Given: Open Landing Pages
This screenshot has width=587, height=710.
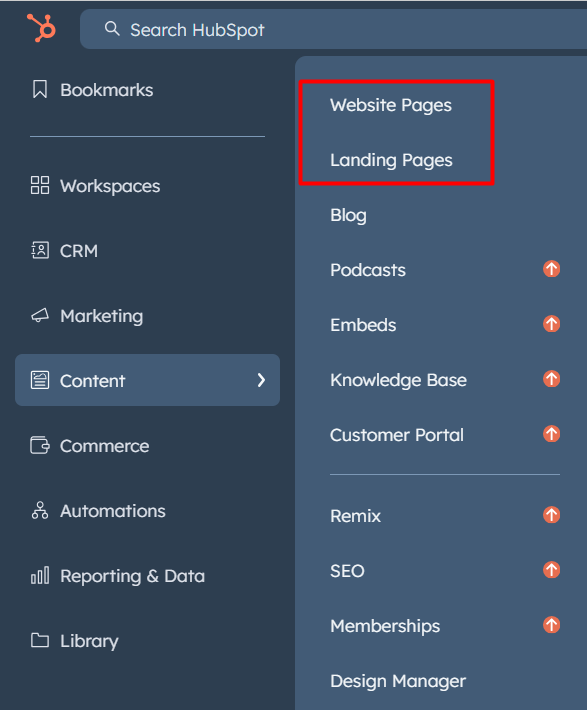Looking at the screenshot, I should [391, 160].
